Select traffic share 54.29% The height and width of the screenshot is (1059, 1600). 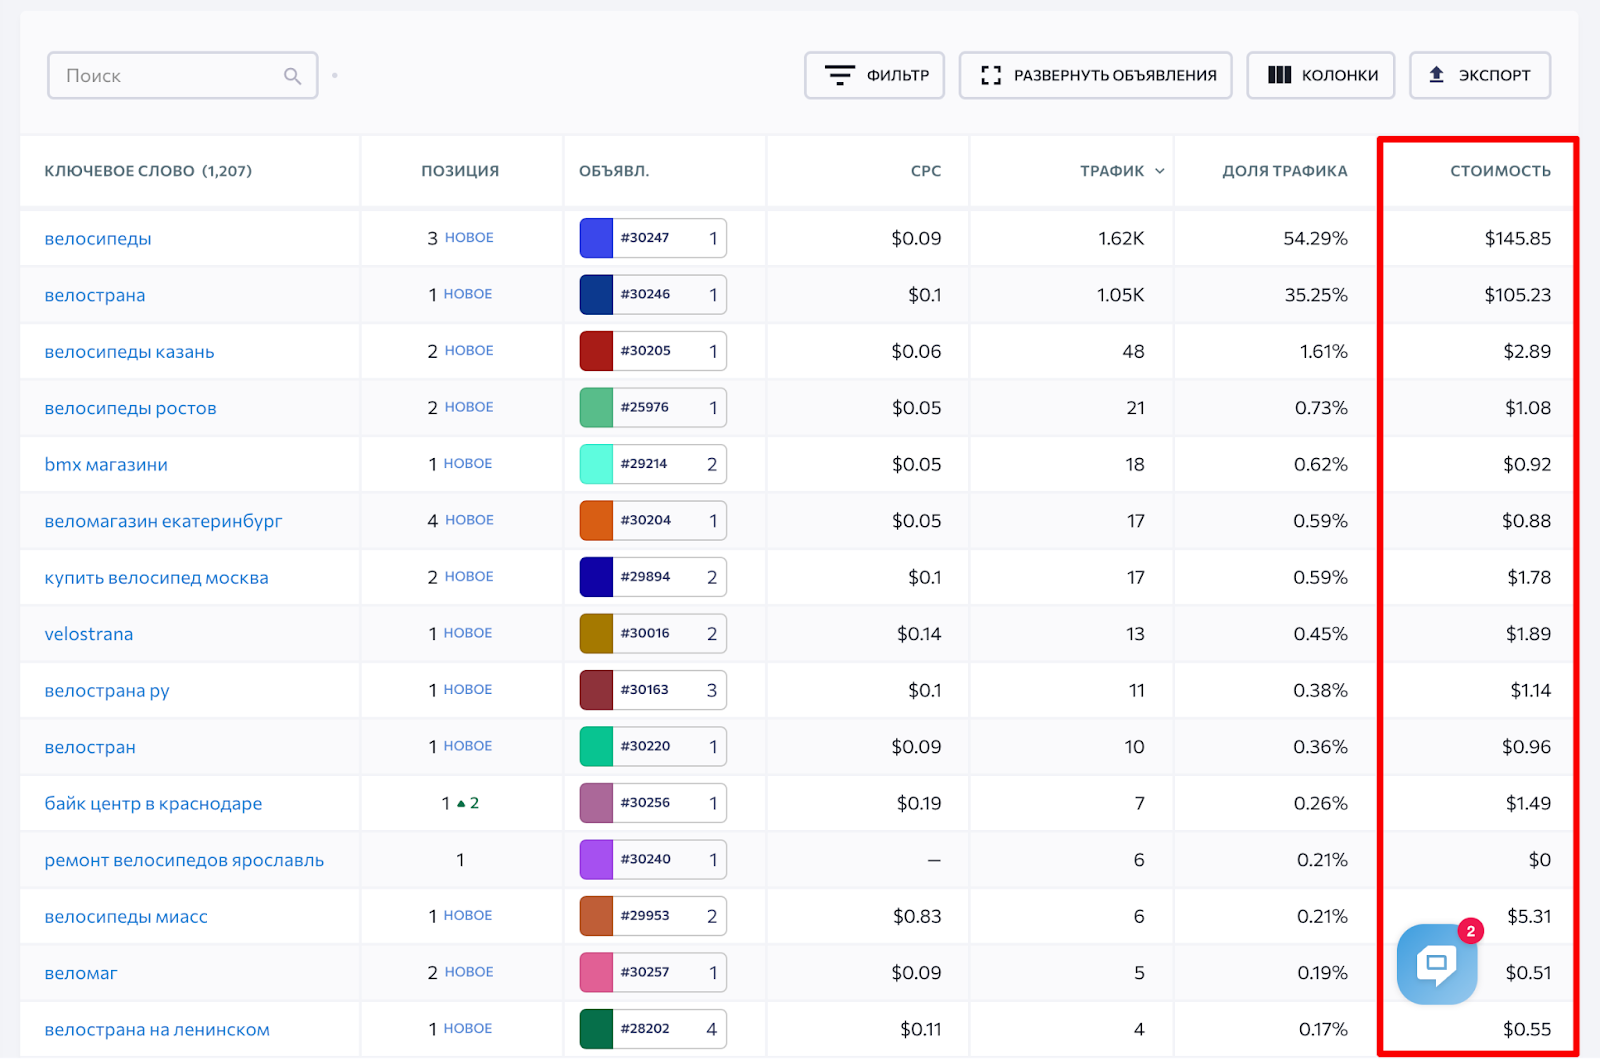point(1315,239)
